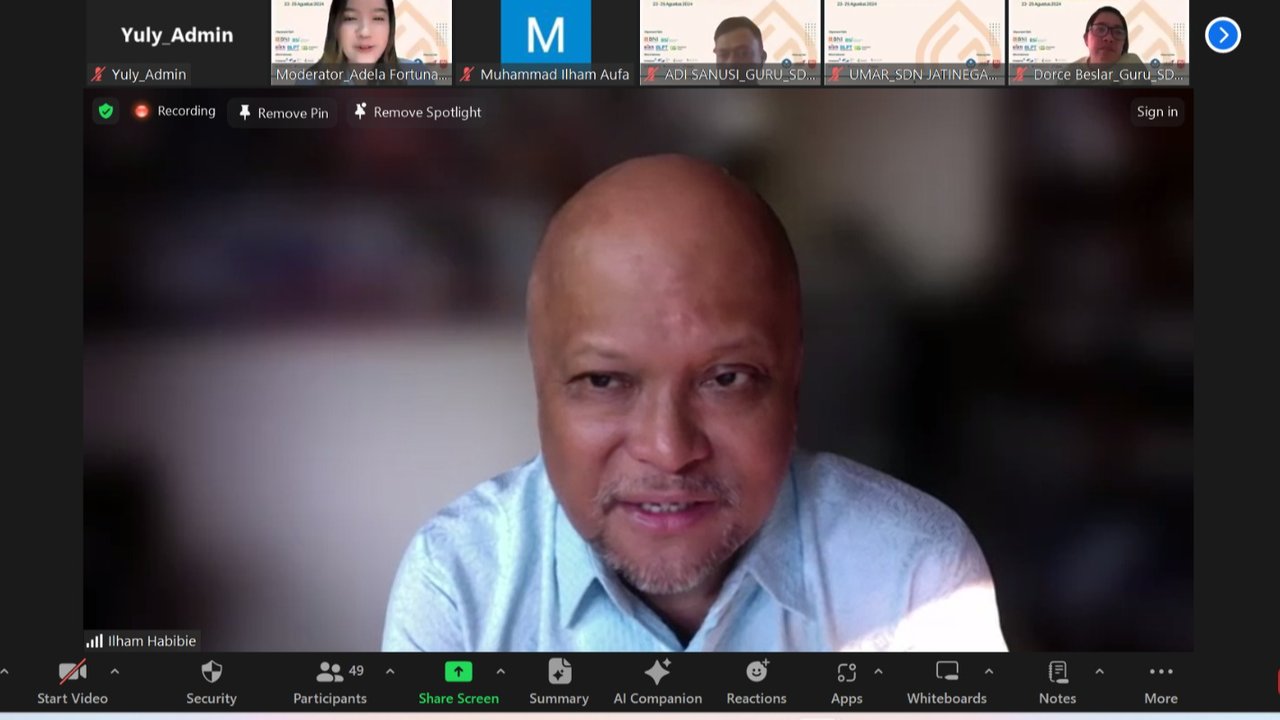Screen dimensions: 1280x720
Task: Show next page of participant thumbnails
Action: 1222,35
